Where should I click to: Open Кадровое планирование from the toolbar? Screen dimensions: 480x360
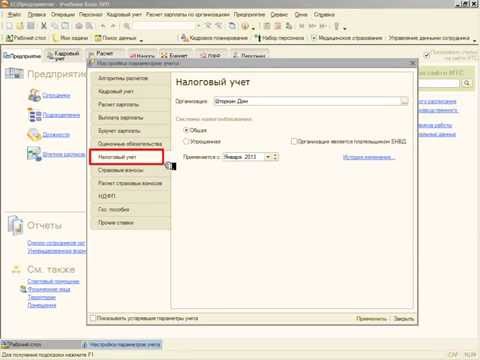pos(214,38)
